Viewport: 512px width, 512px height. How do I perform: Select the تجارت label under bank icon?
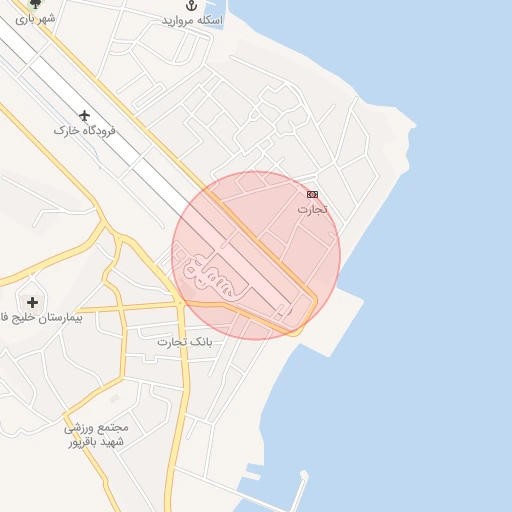tap(312, 209)
